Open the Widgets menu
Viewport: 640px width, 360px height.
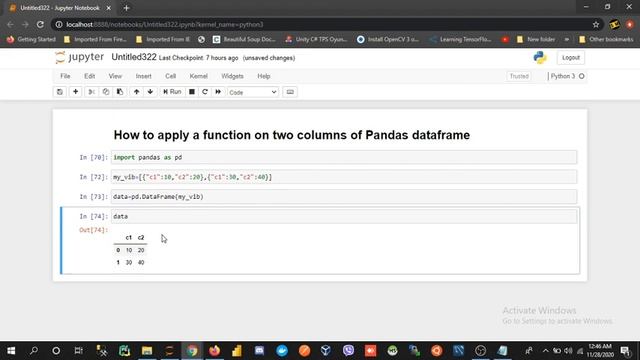(232, 76)
